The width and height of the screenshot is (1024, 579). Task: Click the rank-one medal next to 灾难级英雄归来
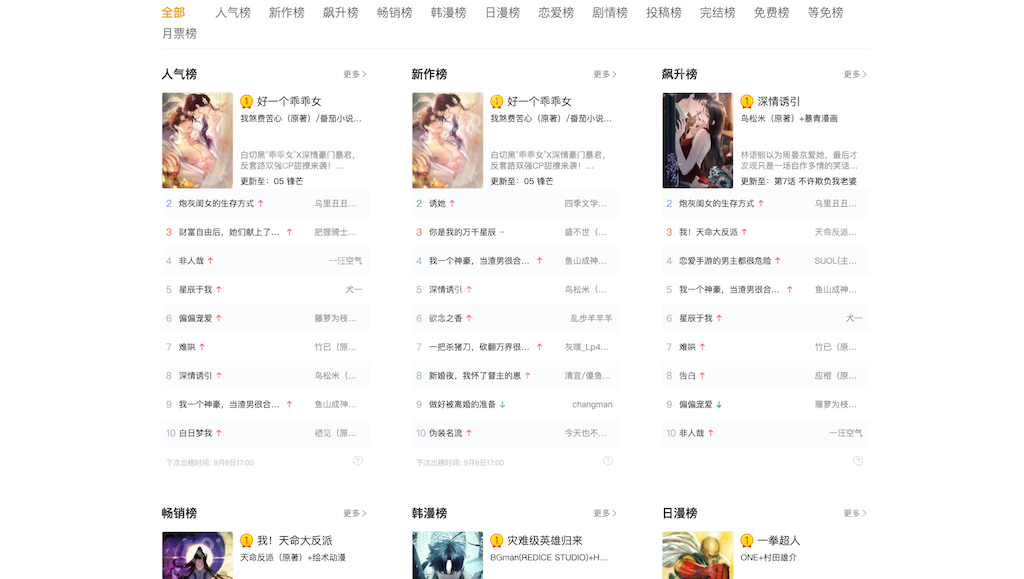point(496,541)
